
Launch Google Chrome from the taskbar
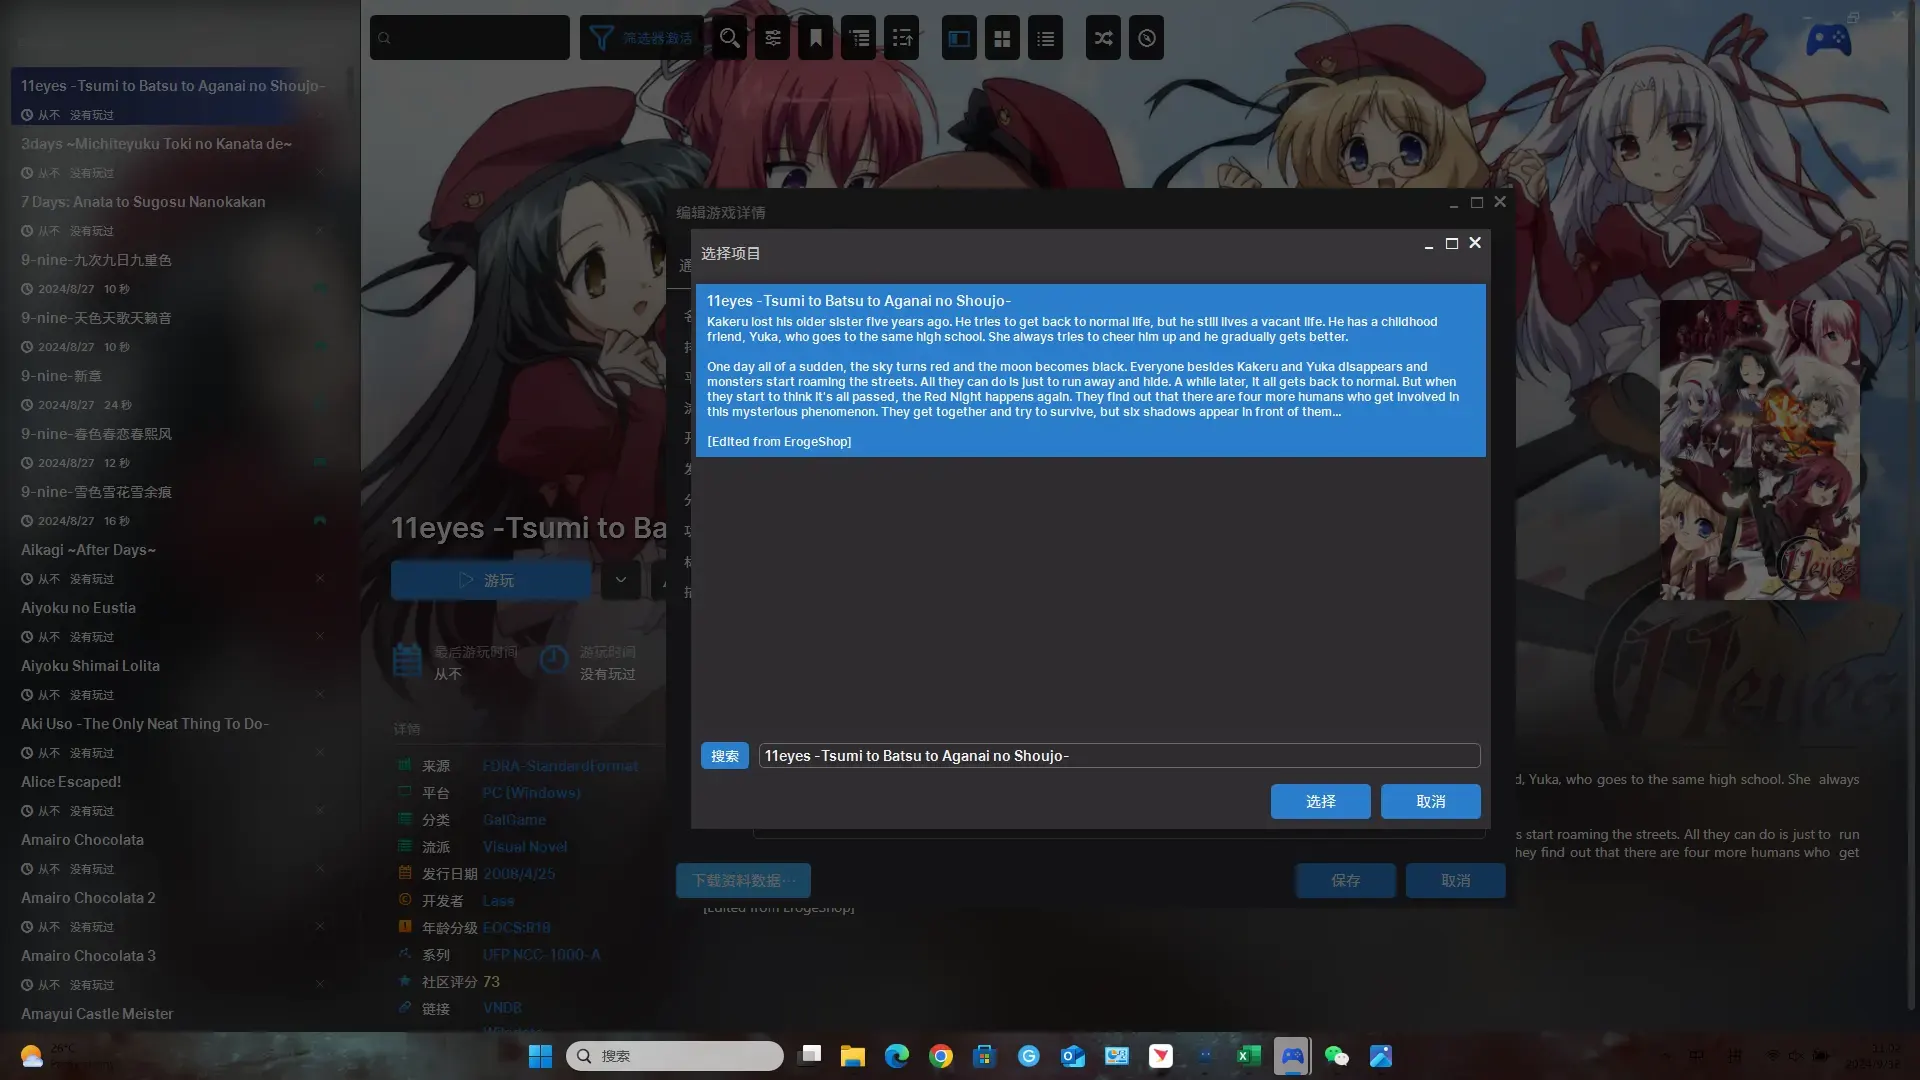pyautogui.click(x=941, y=1056)
